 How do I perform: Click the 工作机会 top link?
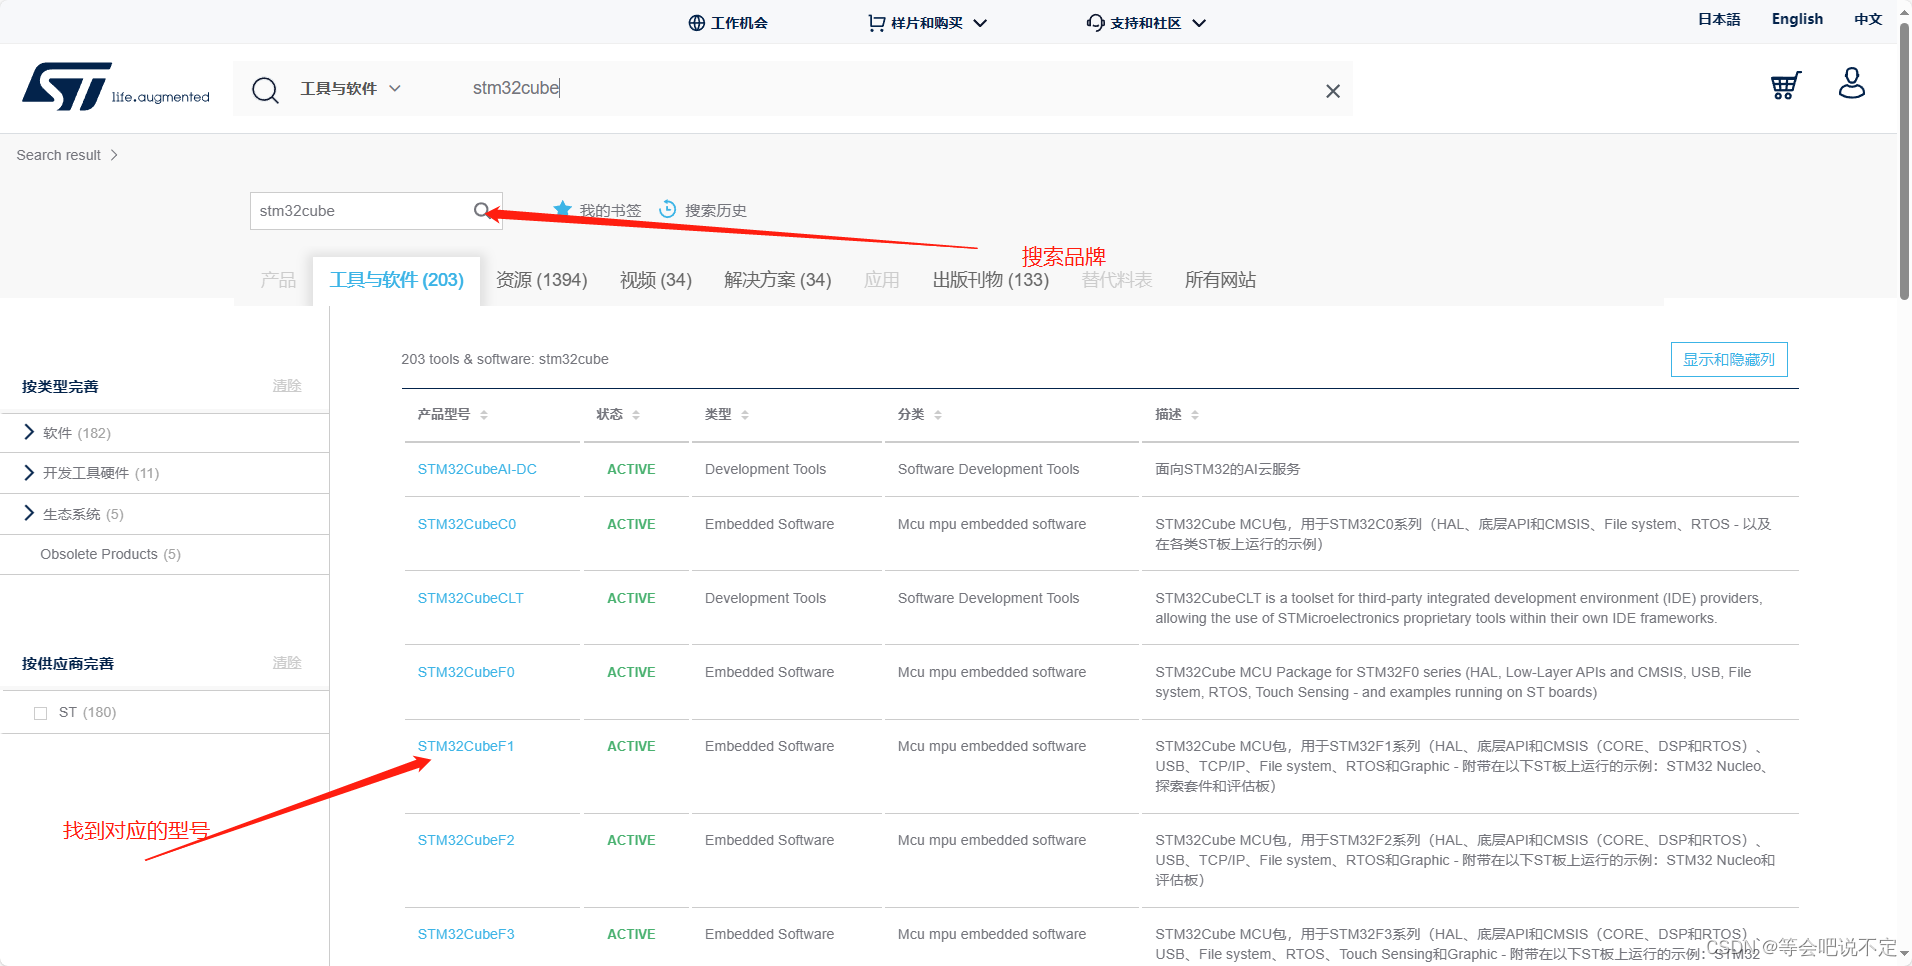(739, 23)
